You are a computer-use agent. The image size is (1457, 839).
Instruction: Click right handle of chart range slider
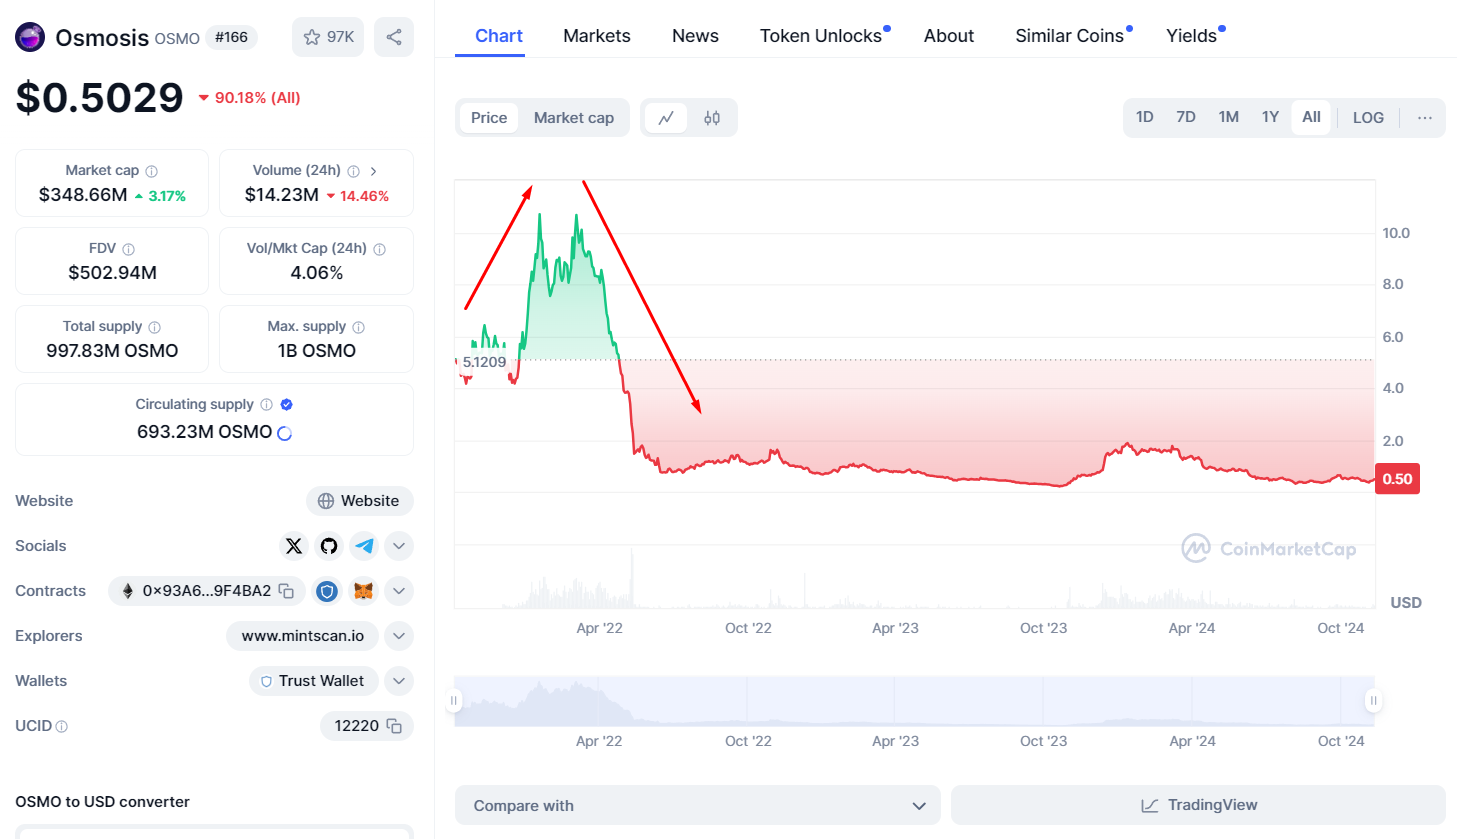(1374, 701)
